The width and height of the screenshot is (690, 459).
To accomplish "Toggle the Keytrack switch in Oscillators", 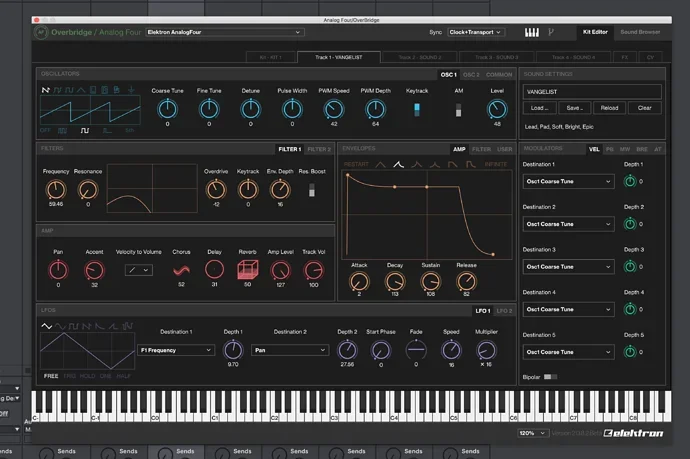I will coord(417,109).
